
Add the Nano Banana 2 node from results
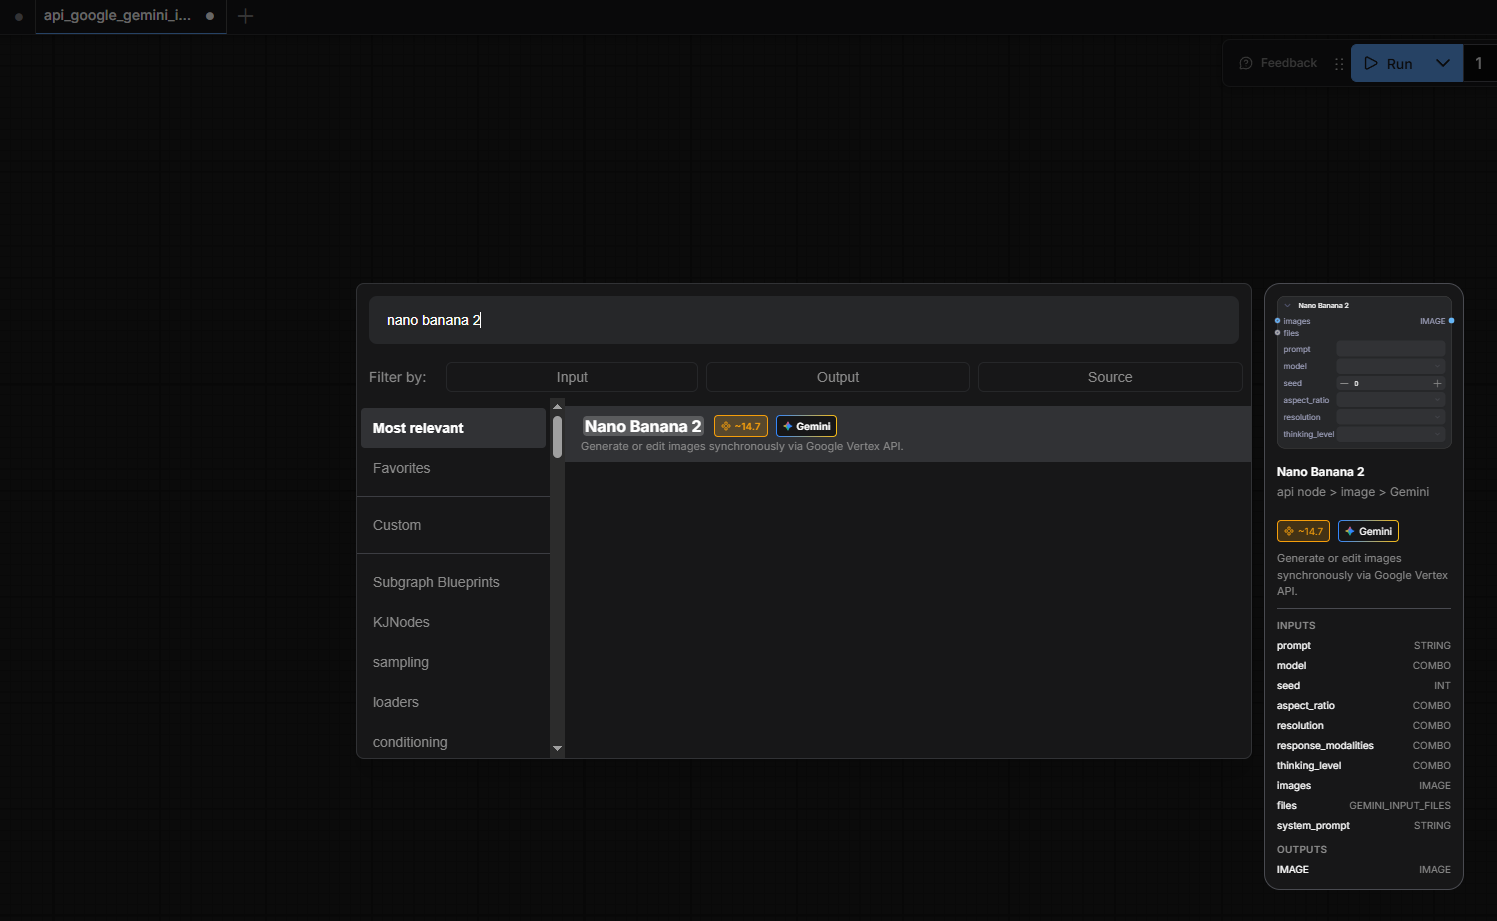tap(908, 434)
